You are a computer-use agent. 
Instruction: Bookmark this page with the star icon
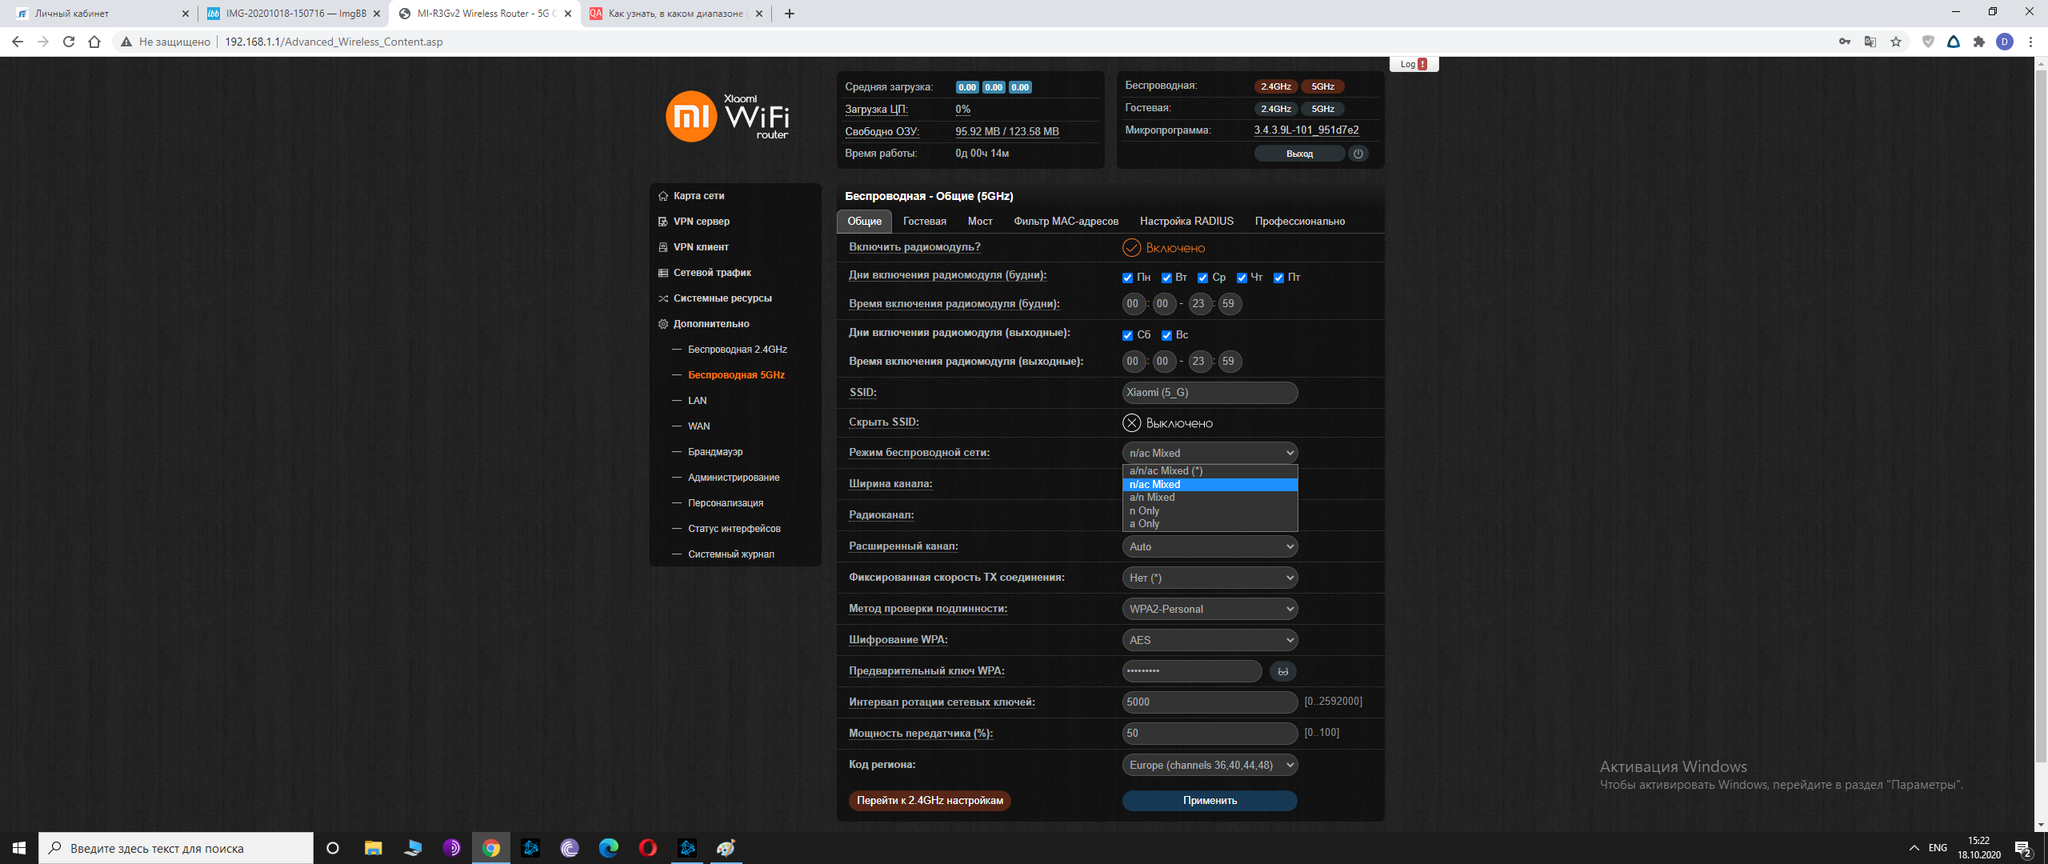1896,42
